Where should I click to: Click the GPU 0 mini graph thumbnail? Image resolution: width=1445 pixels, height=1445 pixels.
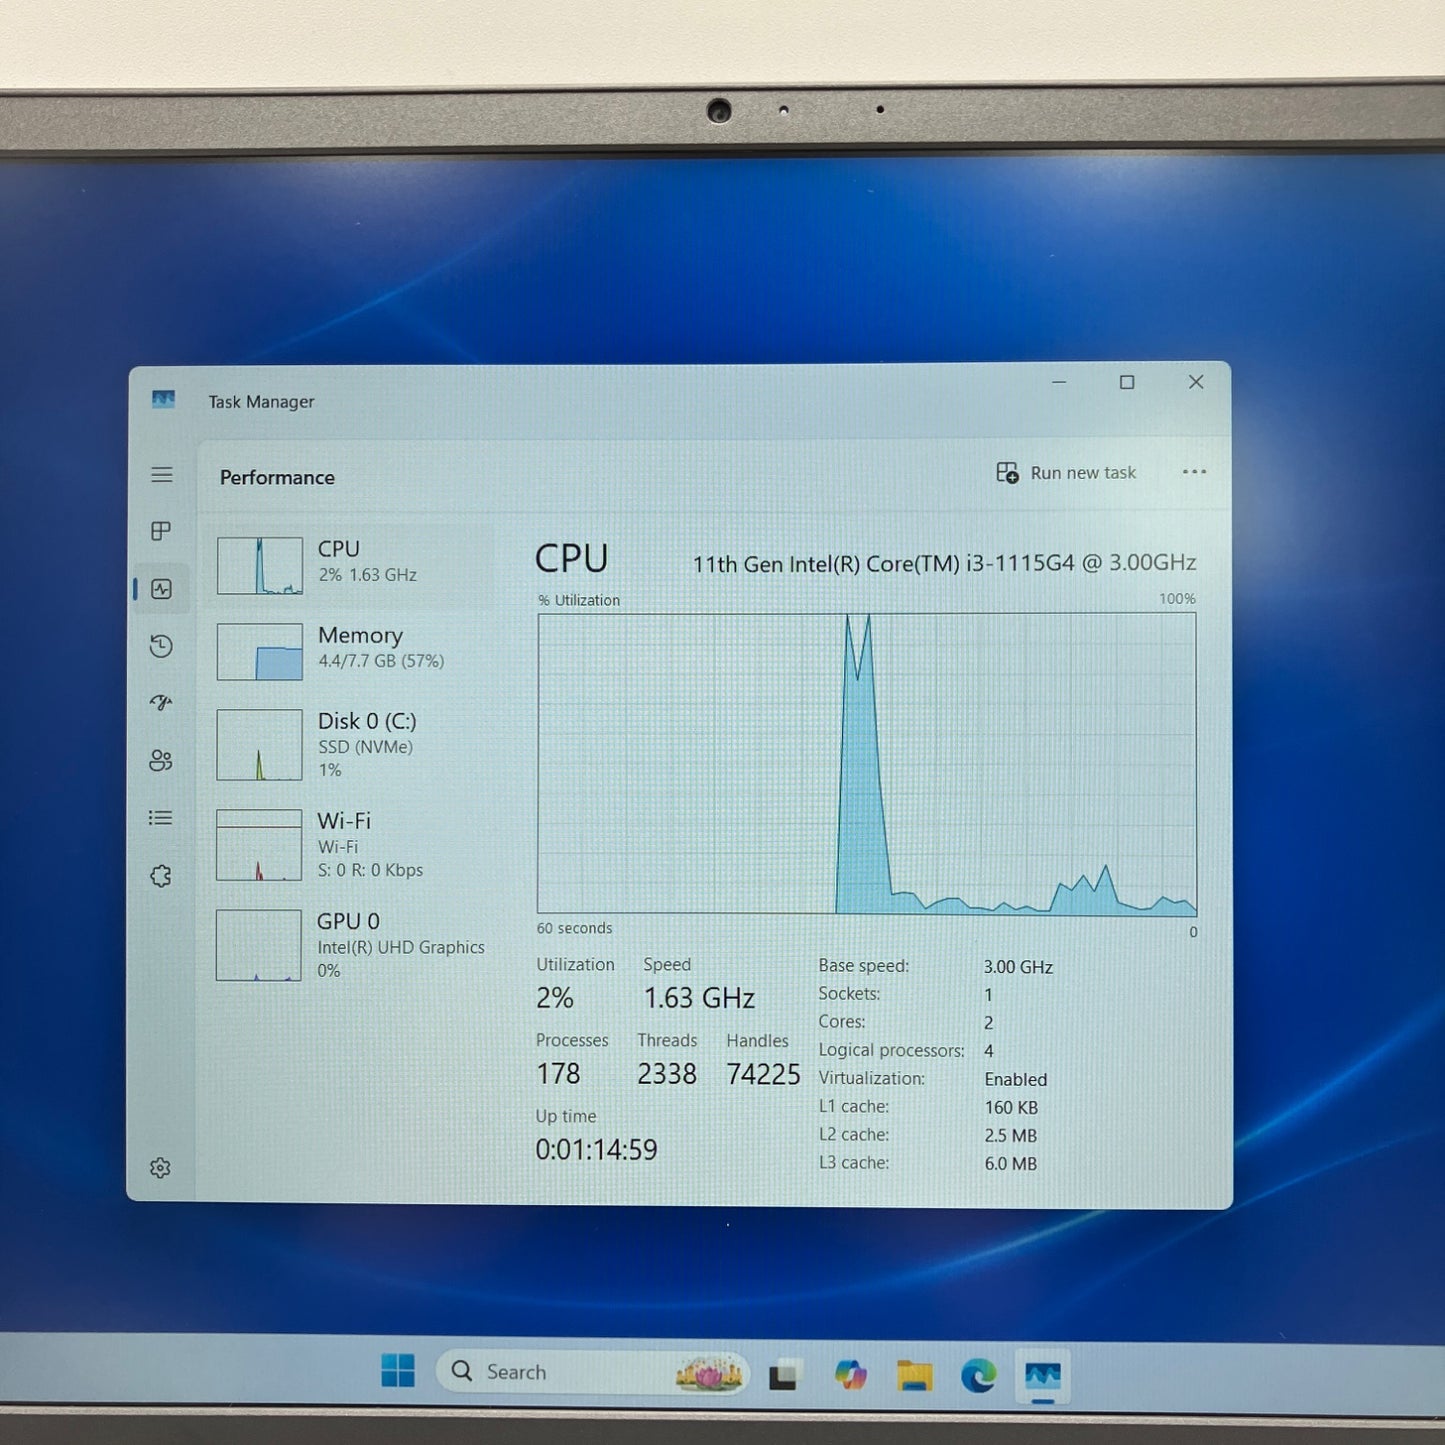[x=259, y=945]
